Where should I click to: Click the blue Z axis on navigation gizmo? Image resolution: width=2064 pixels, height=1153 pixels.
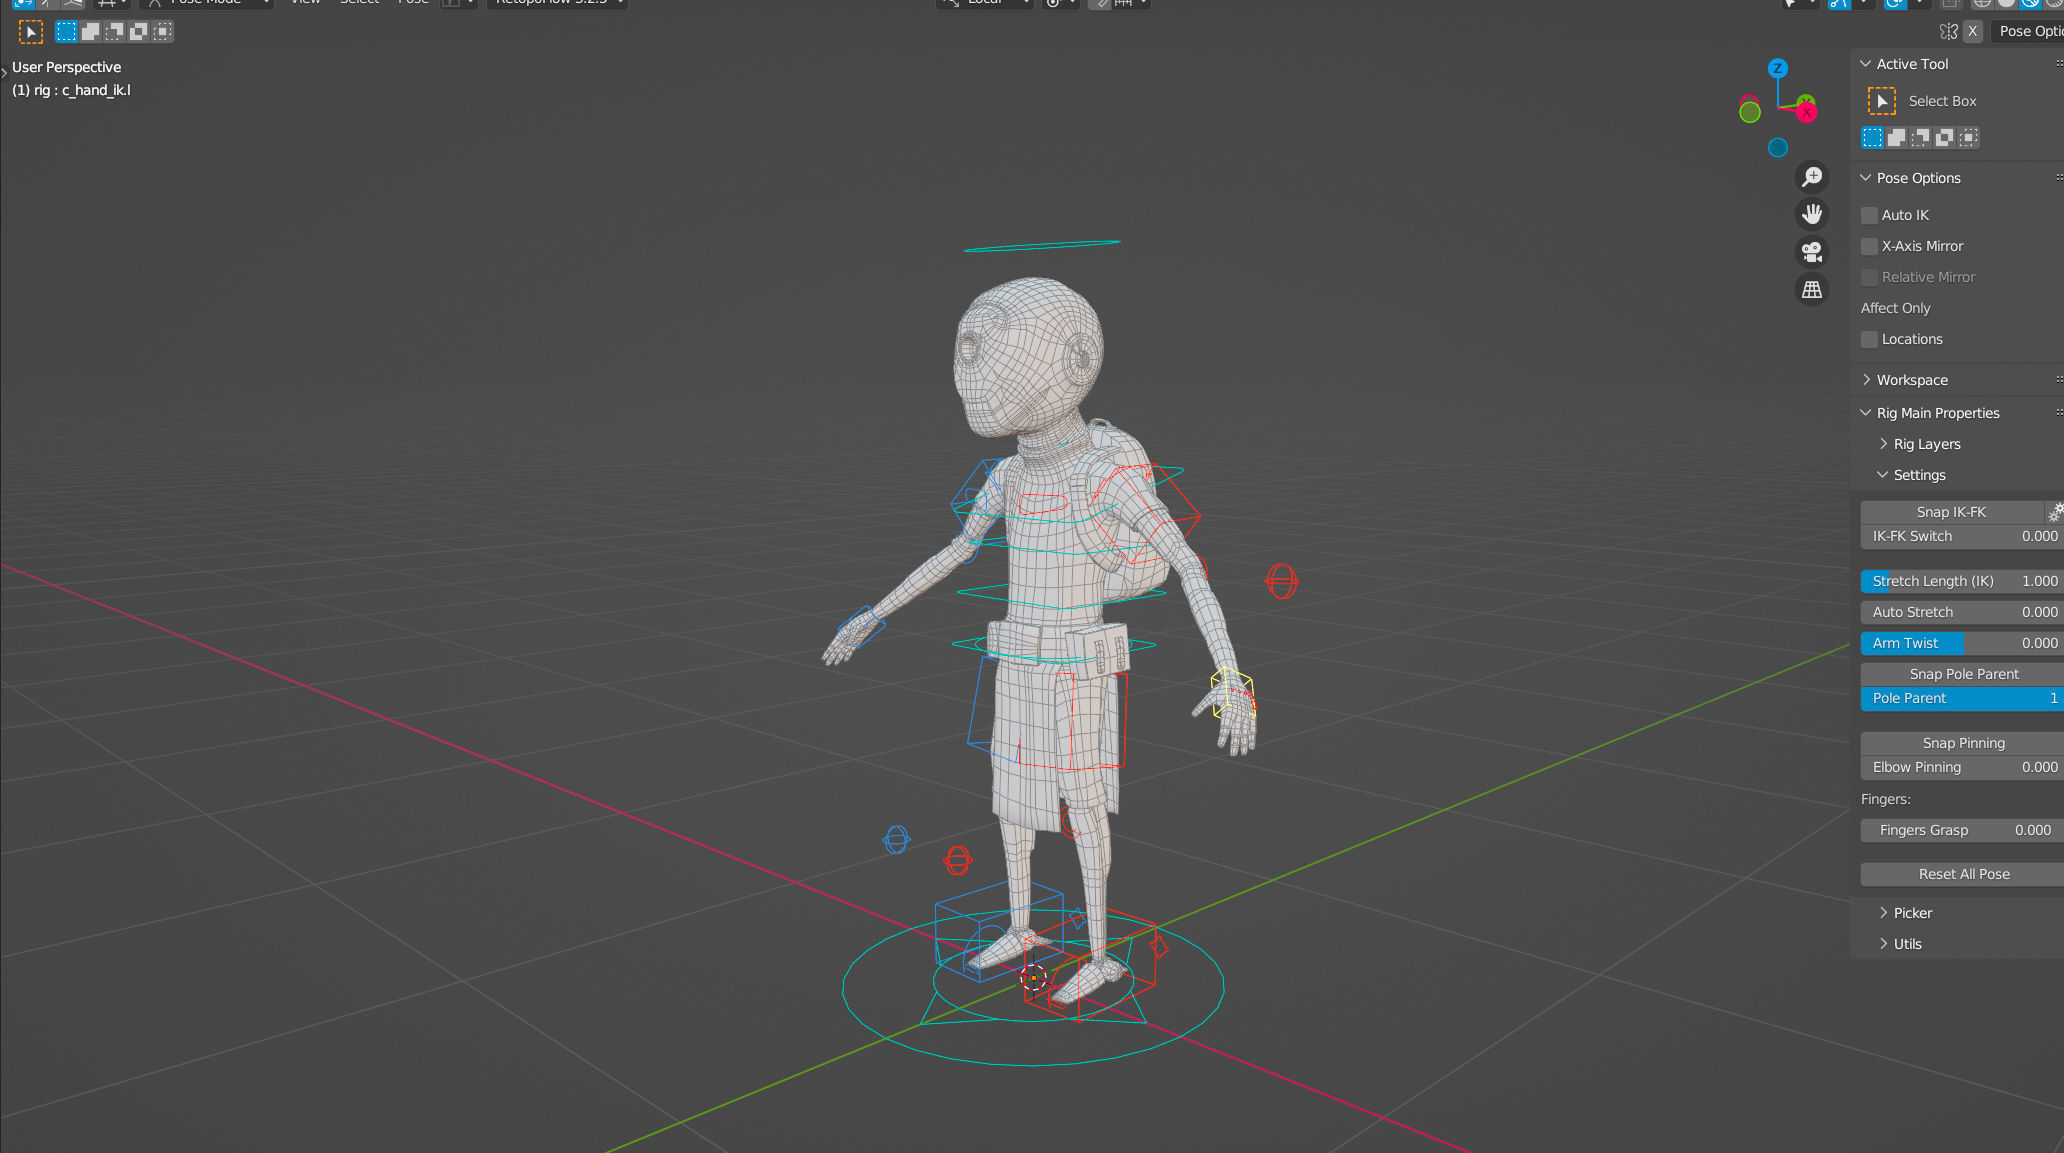pos(1777,69)
